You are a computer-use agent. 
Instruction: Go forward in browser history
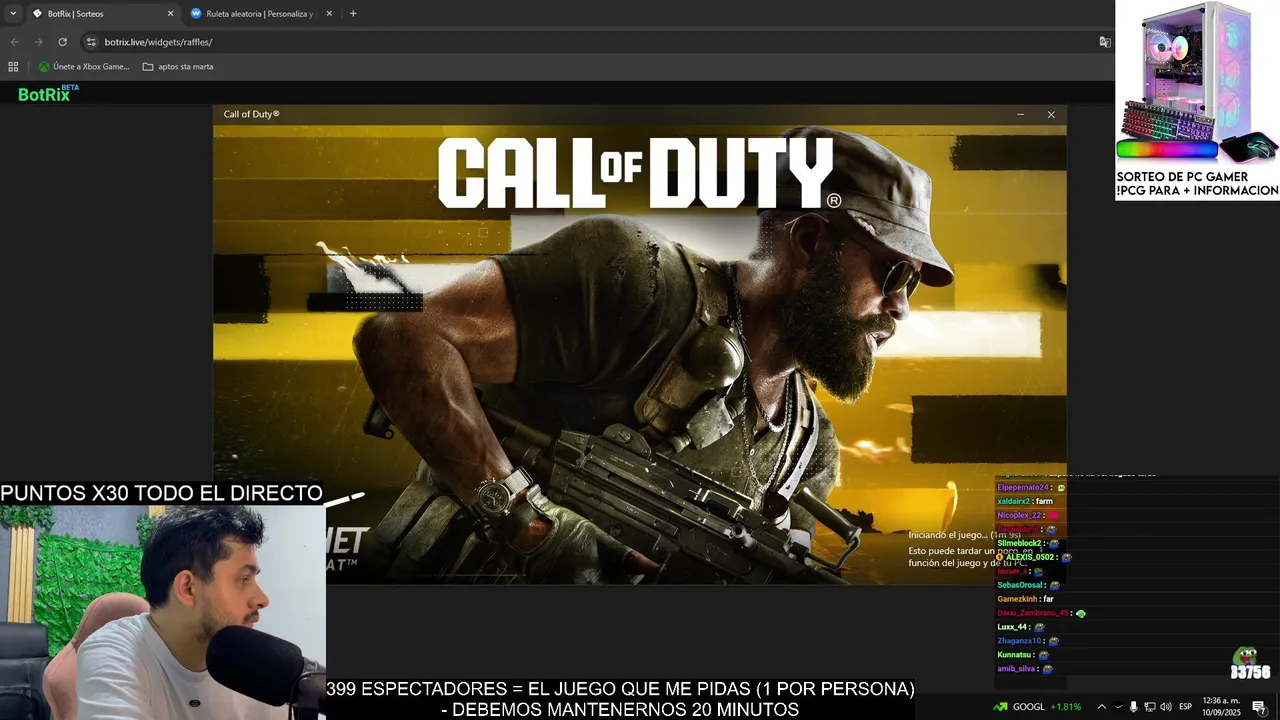click(38, 42)
